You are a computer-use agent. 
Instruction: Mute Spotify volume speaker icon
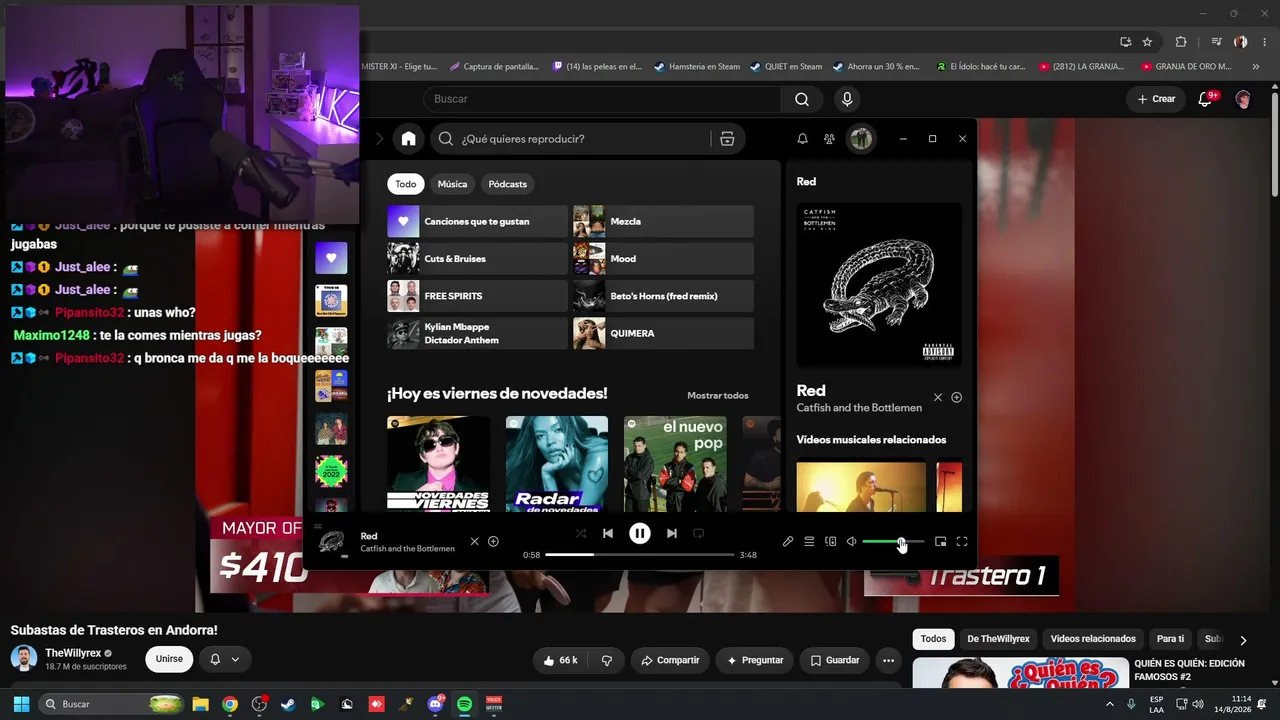(851, 541)
